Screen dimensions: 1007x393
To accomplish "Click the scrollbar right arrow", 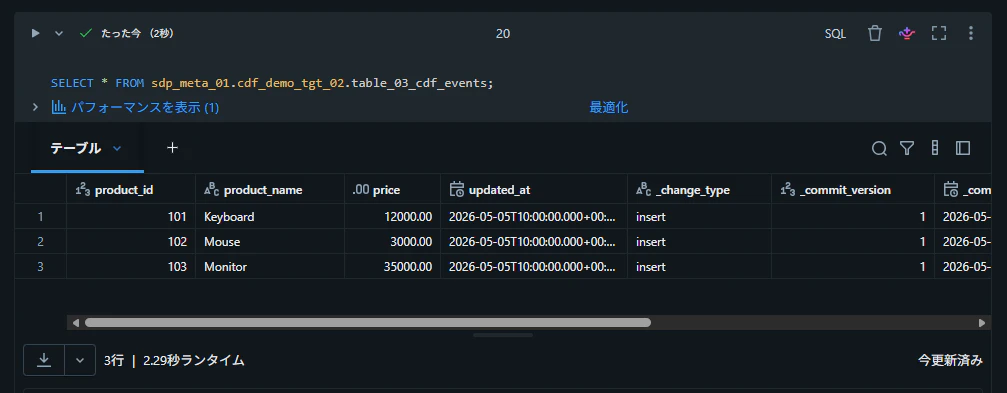I will pyautogui.click(x=981, y=322).
